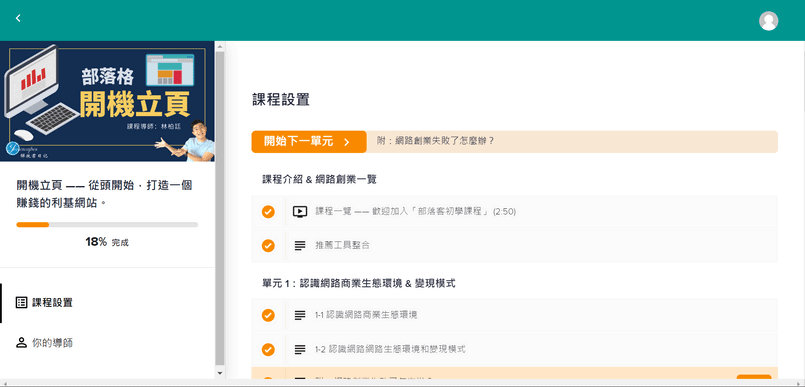Click the 部落格開機立頁 course banner thumbnail

(x=107, y=102)
